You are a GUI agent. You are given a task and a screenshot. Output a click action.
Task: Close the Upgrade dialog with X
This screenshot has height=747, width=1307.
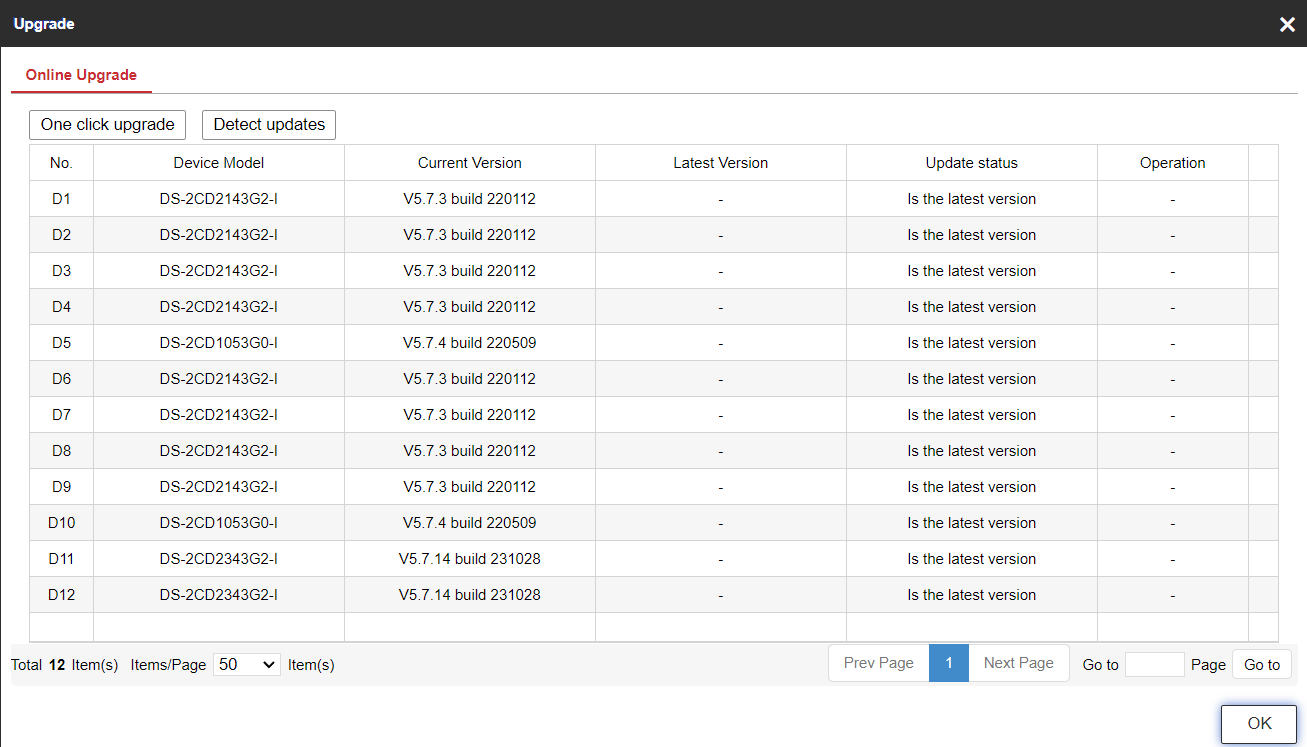coord(1287,24)
